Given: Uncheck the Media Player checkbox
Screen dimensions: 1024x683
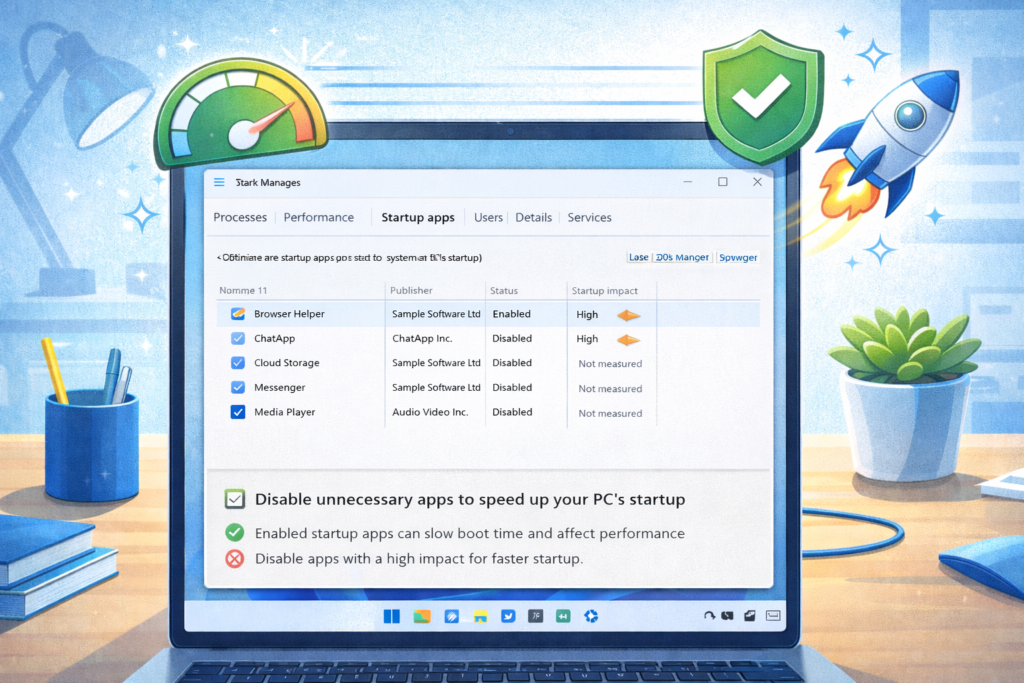Looking at the screenshot, I should tap(237, 412).
